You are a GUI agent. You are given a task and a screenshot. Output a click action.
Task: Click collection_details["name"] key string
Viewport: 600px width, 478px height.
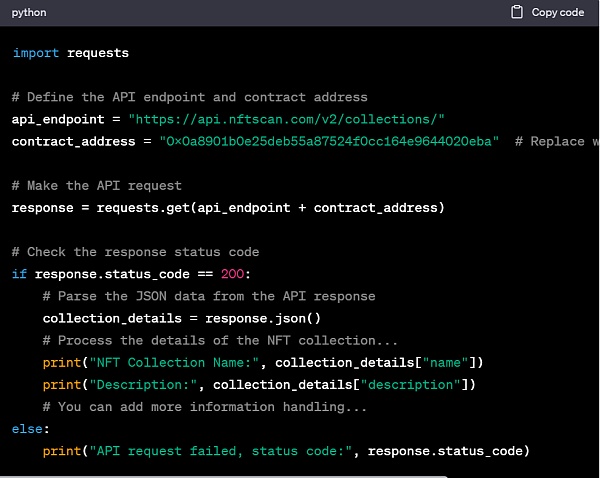[445, 362]
